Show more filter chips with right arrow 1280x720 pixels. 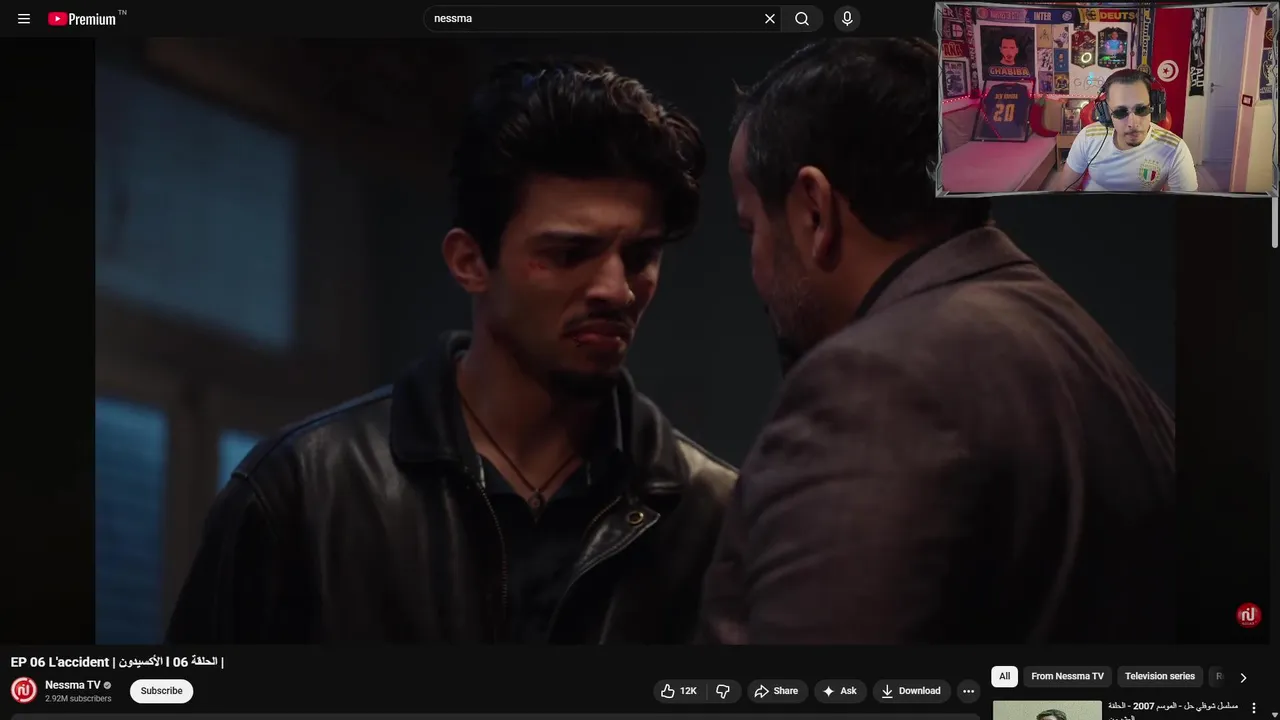point(1243,677)
